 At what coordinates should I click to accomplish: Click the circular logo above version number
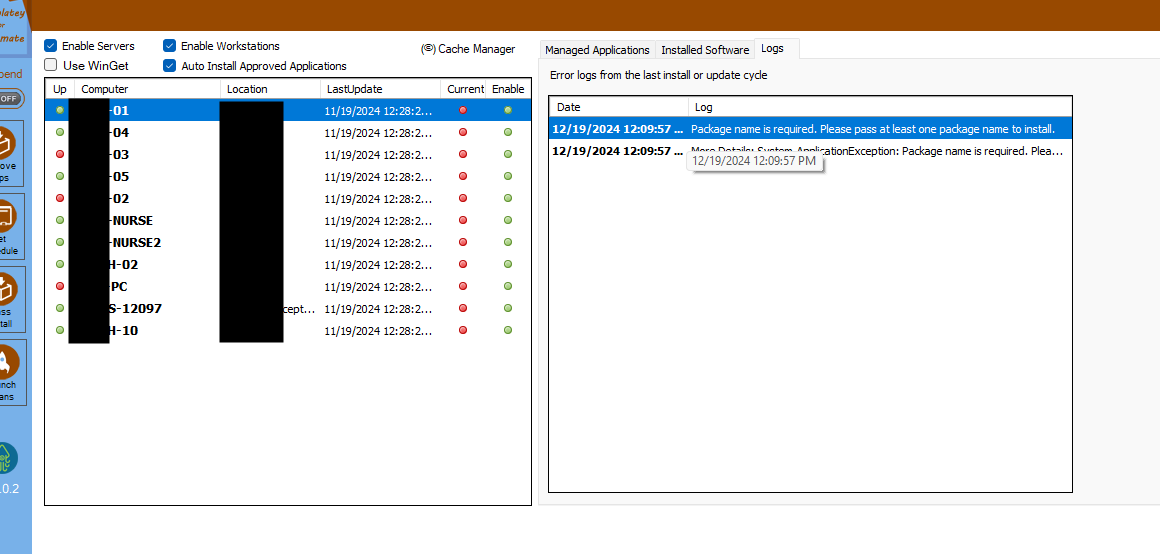(8, 458)
